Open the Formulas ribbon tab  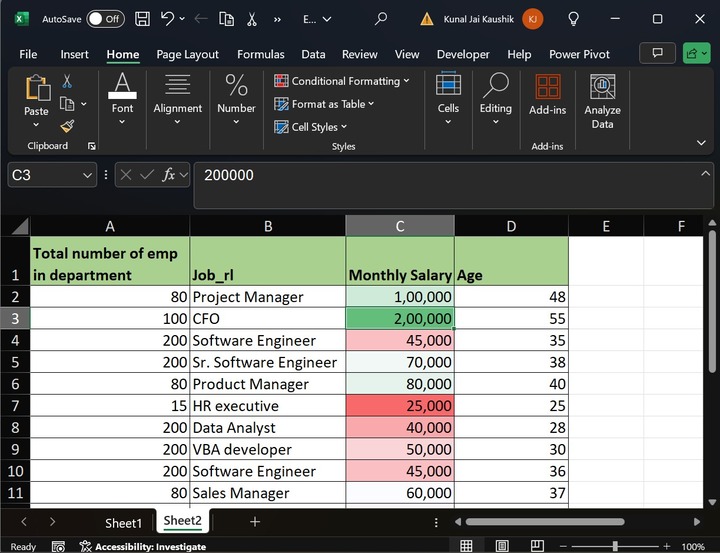(x=260, y=54)
